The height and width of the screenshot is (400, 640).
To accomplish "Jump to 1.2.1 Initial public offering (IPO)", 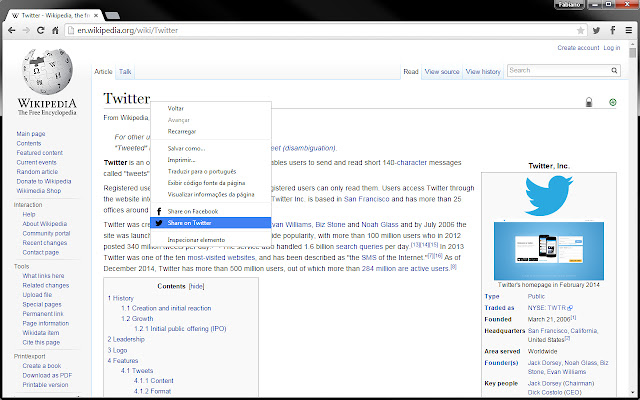I will tap(180, 329).
